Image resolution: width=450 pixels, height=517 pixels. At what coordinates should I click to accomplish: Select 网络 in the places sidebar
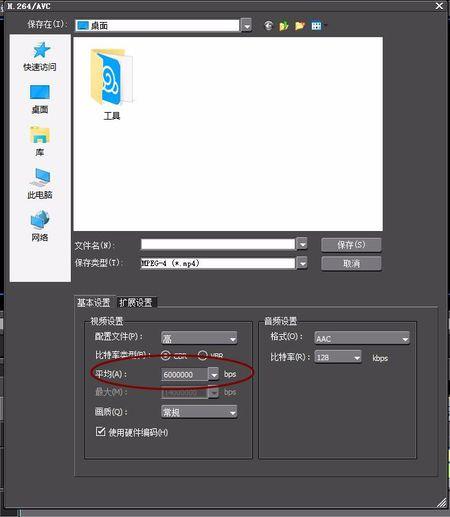point(40,226)
